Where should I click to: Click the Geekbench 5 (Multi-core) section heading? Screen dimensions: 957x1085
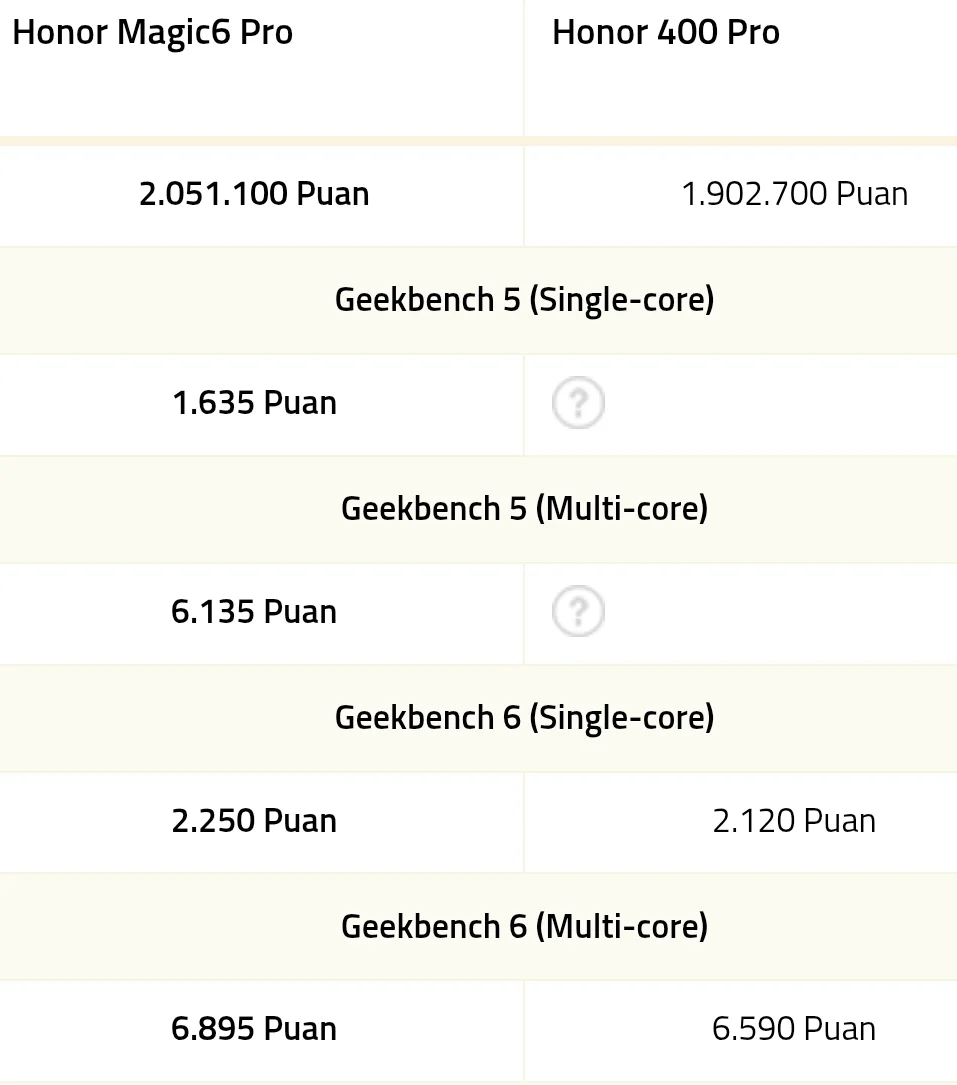(x=524, y=508)
